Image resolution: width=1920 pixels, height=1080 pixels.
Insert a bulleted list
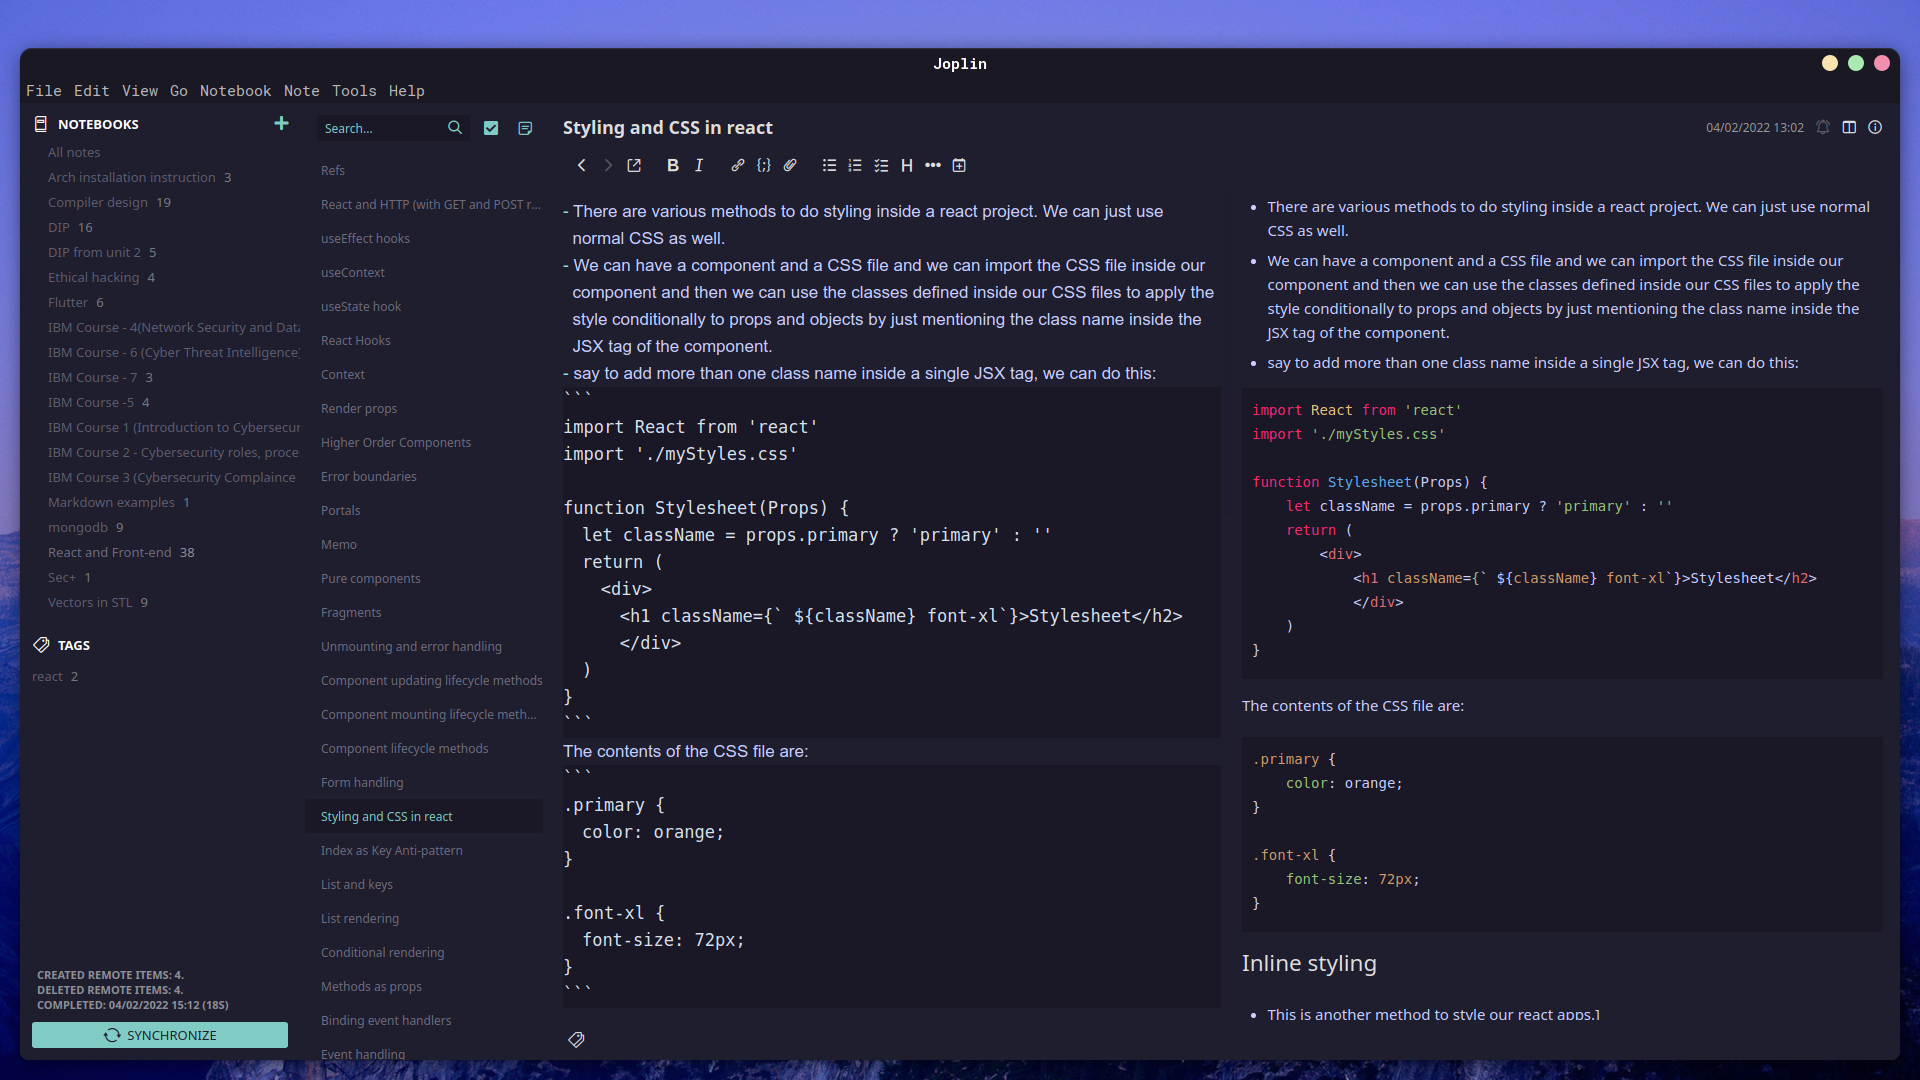click(x=829, y=165)
